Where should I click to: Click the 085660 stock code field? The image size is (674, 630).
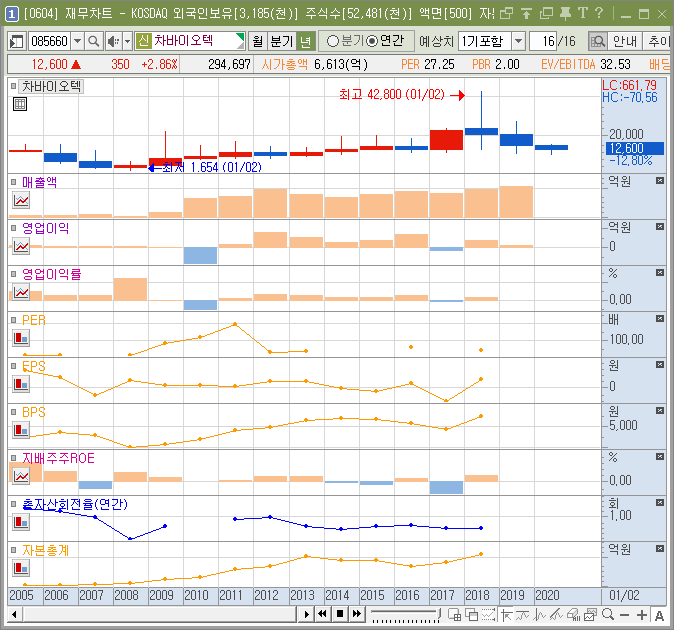[49, 42]
